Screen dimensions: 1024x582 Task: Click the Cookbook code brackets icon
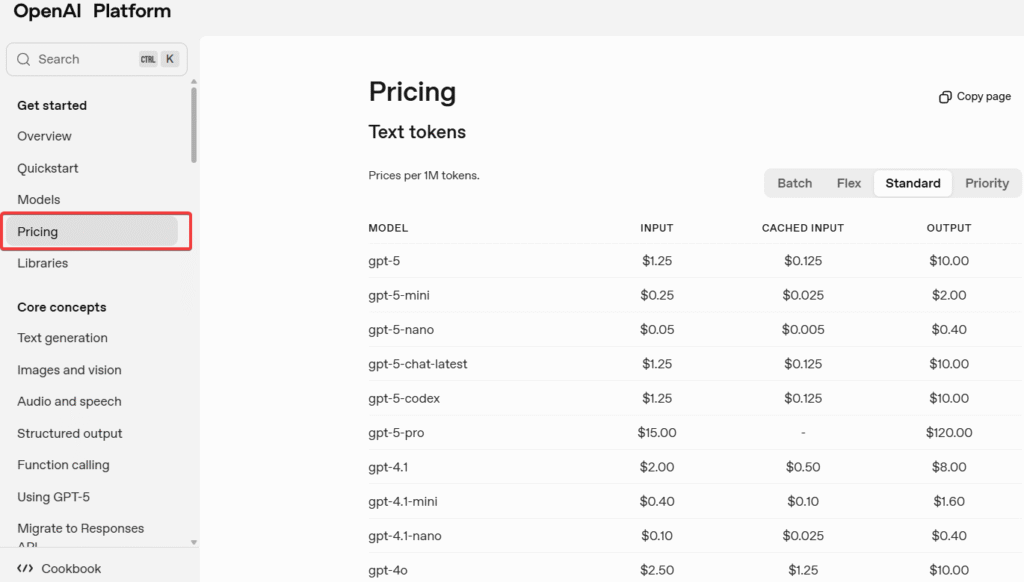coord(25,569)
